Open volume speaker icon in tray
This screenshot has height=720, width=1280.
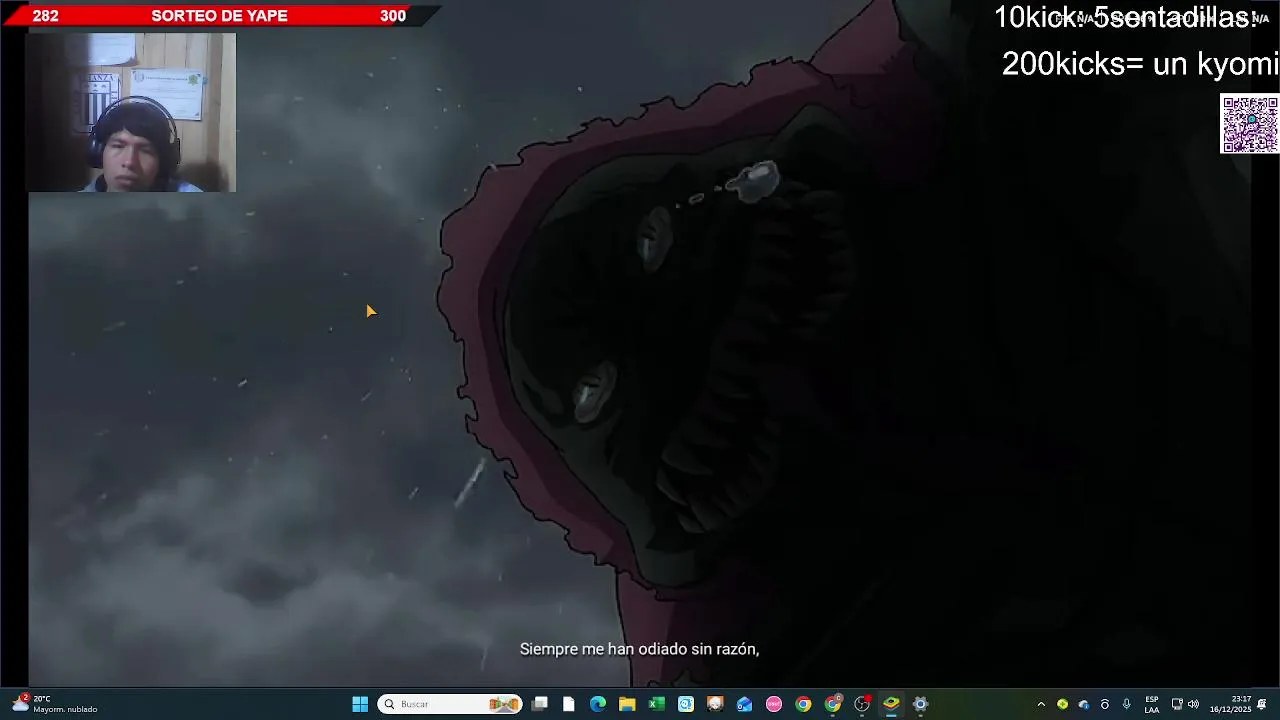(1193, 704)
